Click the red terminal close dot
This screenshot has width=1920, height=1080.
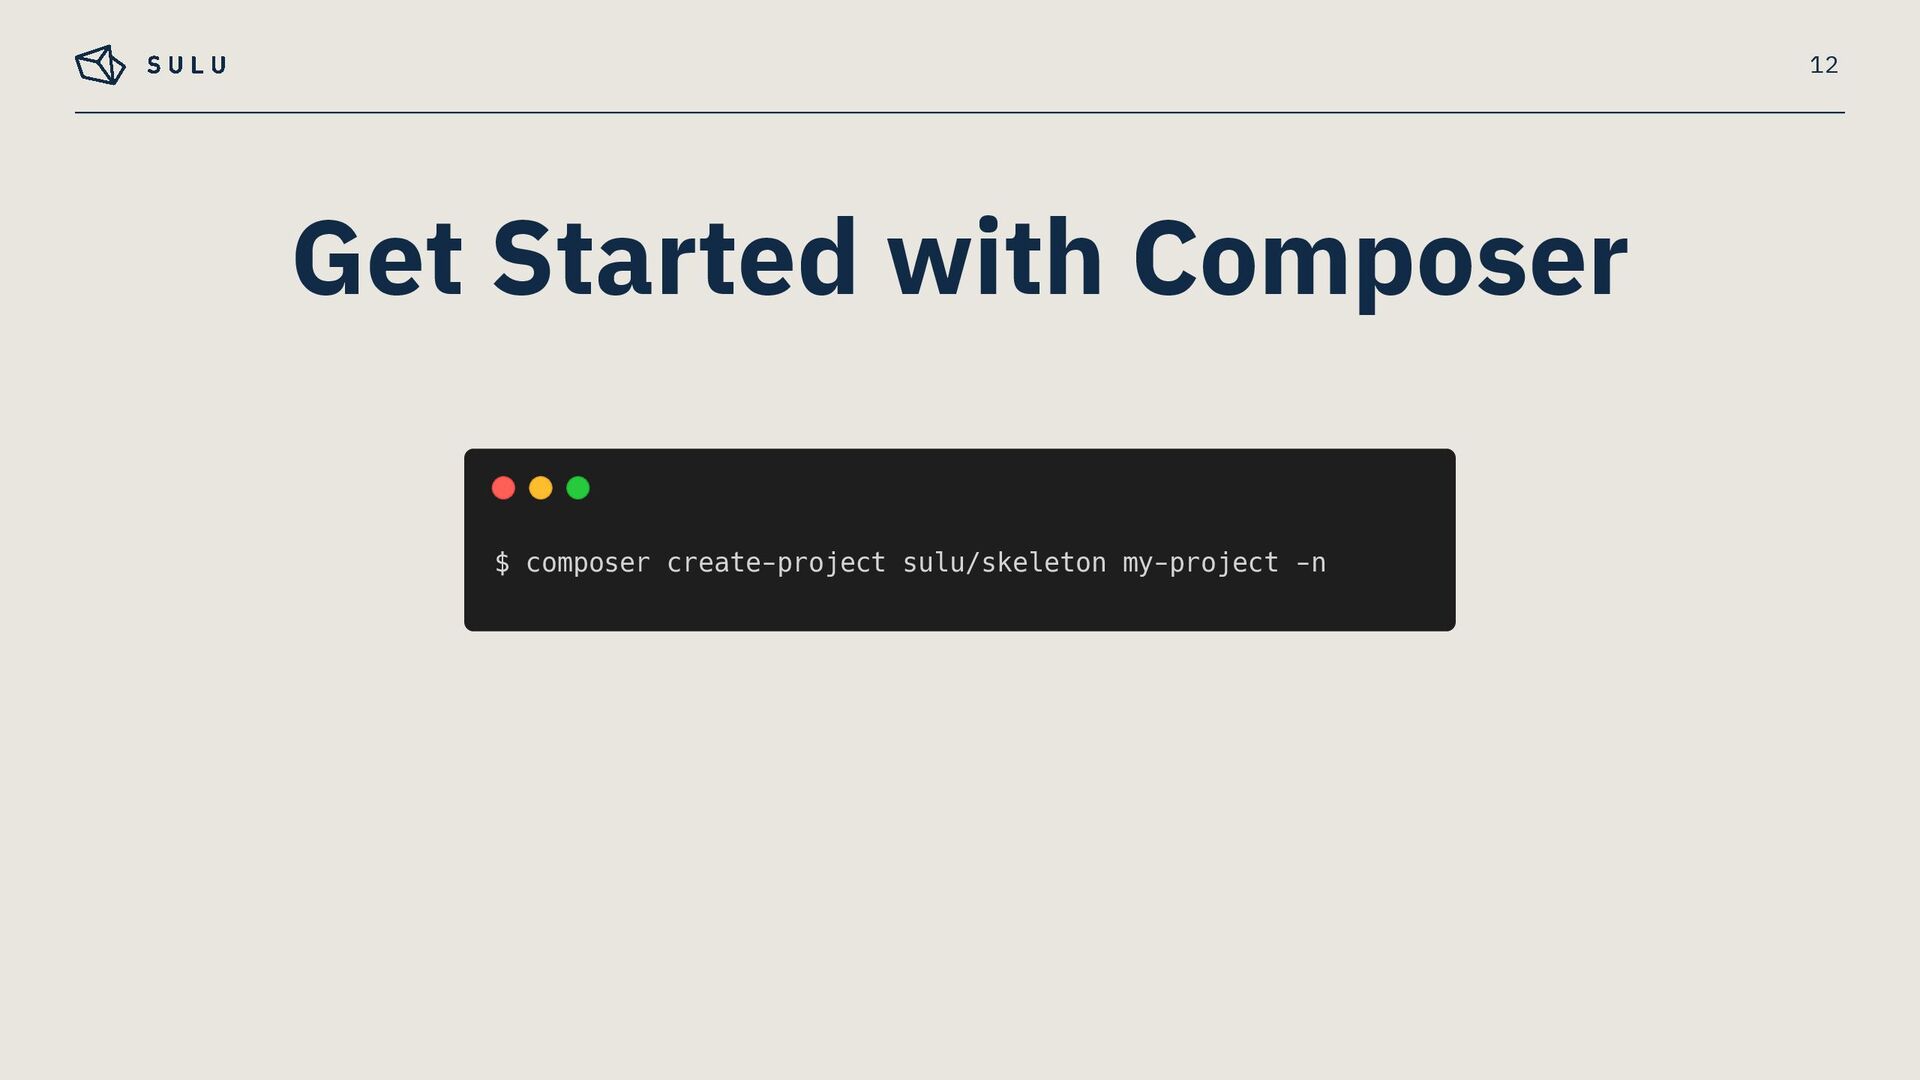click(x=503, y=488)
